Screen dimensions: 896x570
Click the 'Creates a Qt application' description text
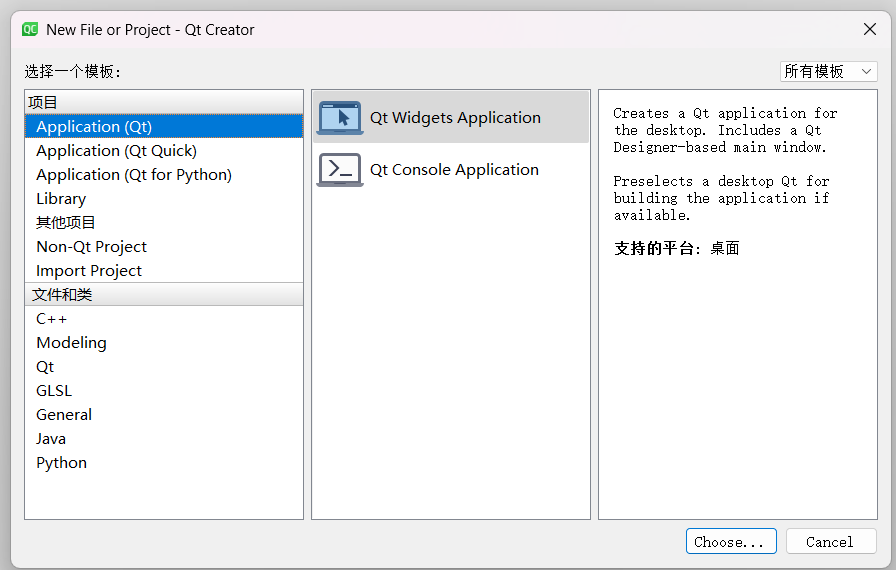click(726, 130)
